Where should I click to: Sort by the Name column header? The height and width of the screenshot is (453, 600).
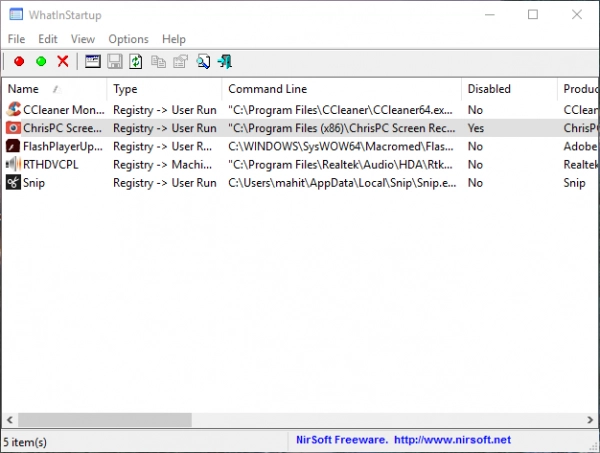point(54,89)
